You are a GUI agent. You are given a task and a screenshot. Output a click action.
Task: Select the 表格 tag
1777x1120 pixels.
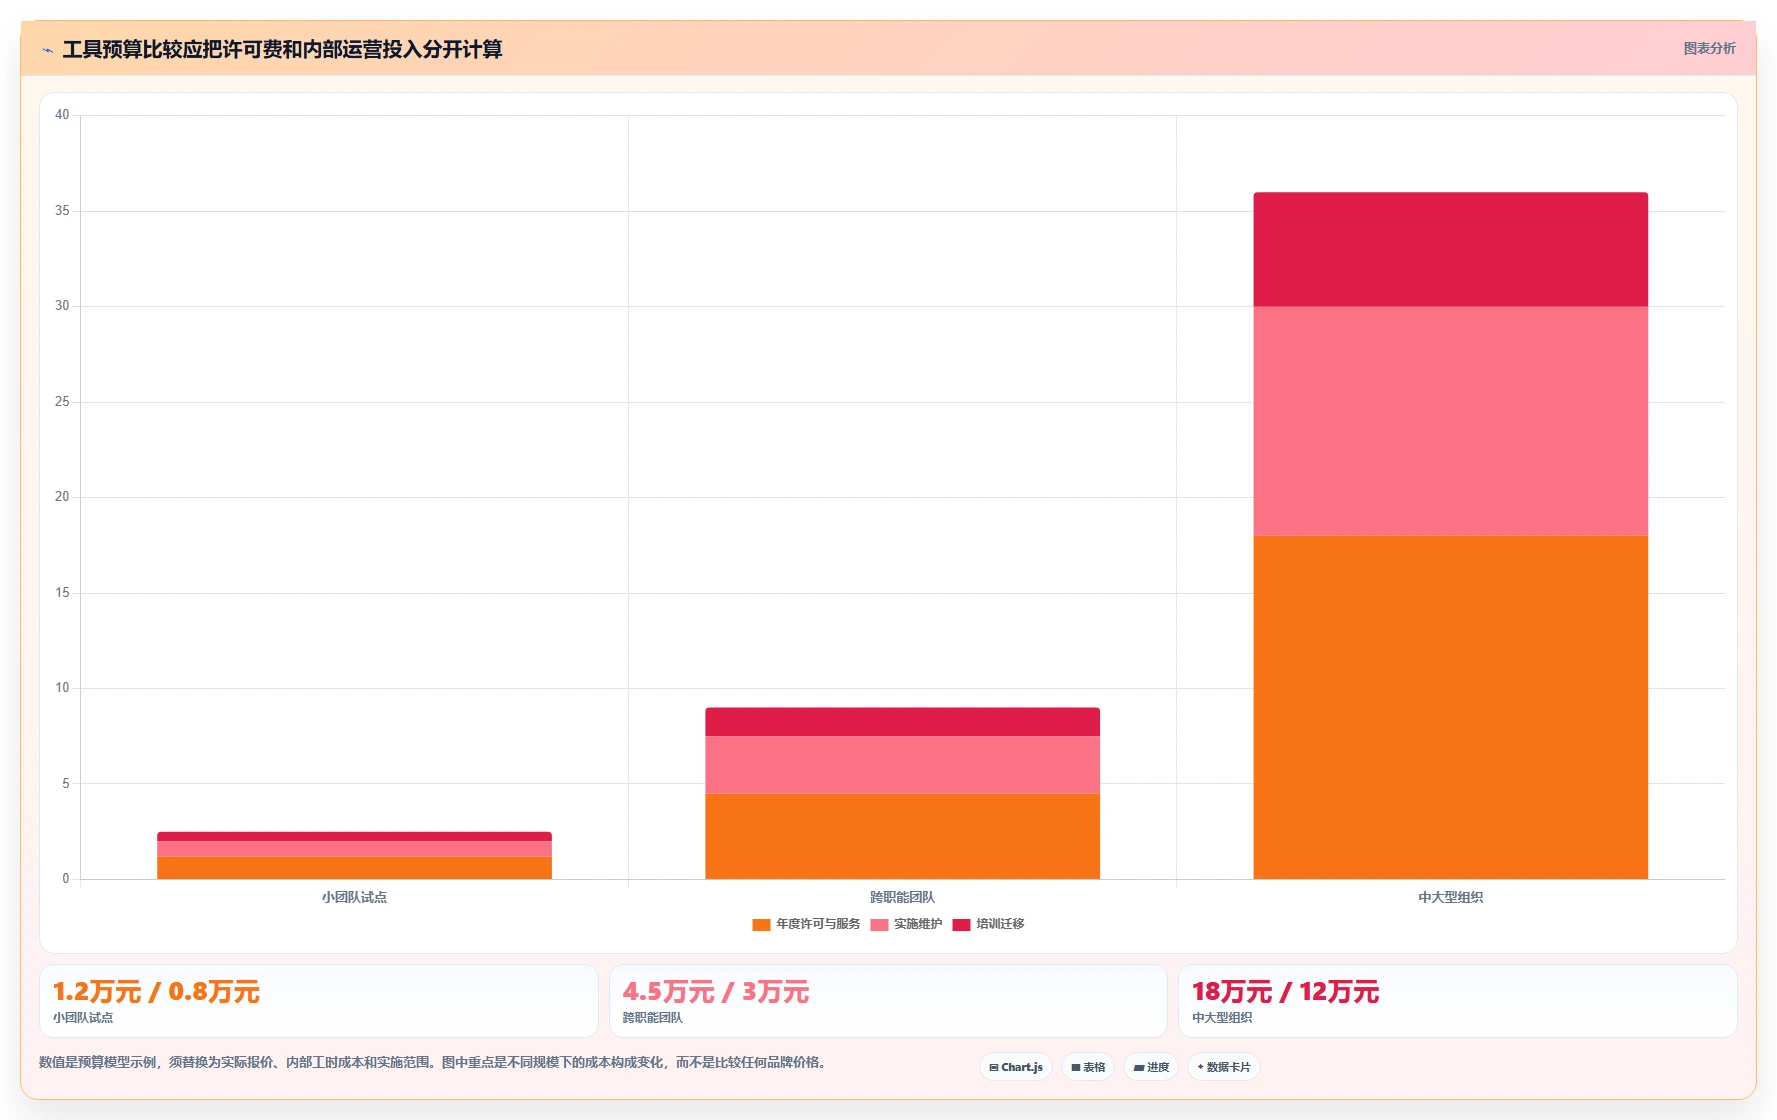(1088, 1067)
